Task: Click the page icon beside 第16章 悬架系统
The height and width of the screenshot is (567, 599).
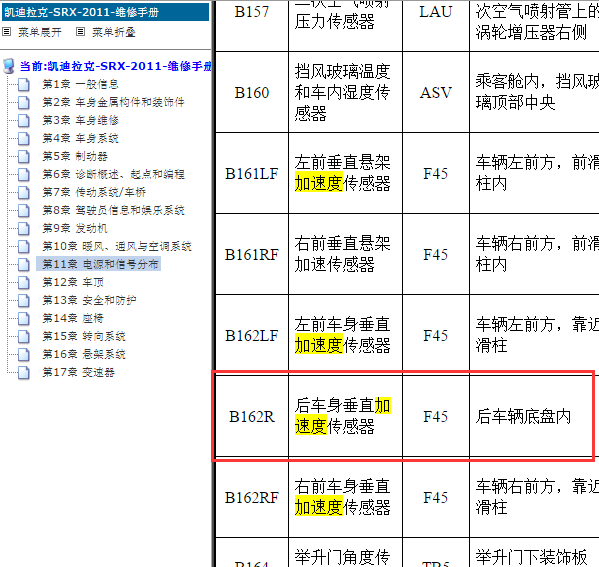Action: (x=24, y=354)
